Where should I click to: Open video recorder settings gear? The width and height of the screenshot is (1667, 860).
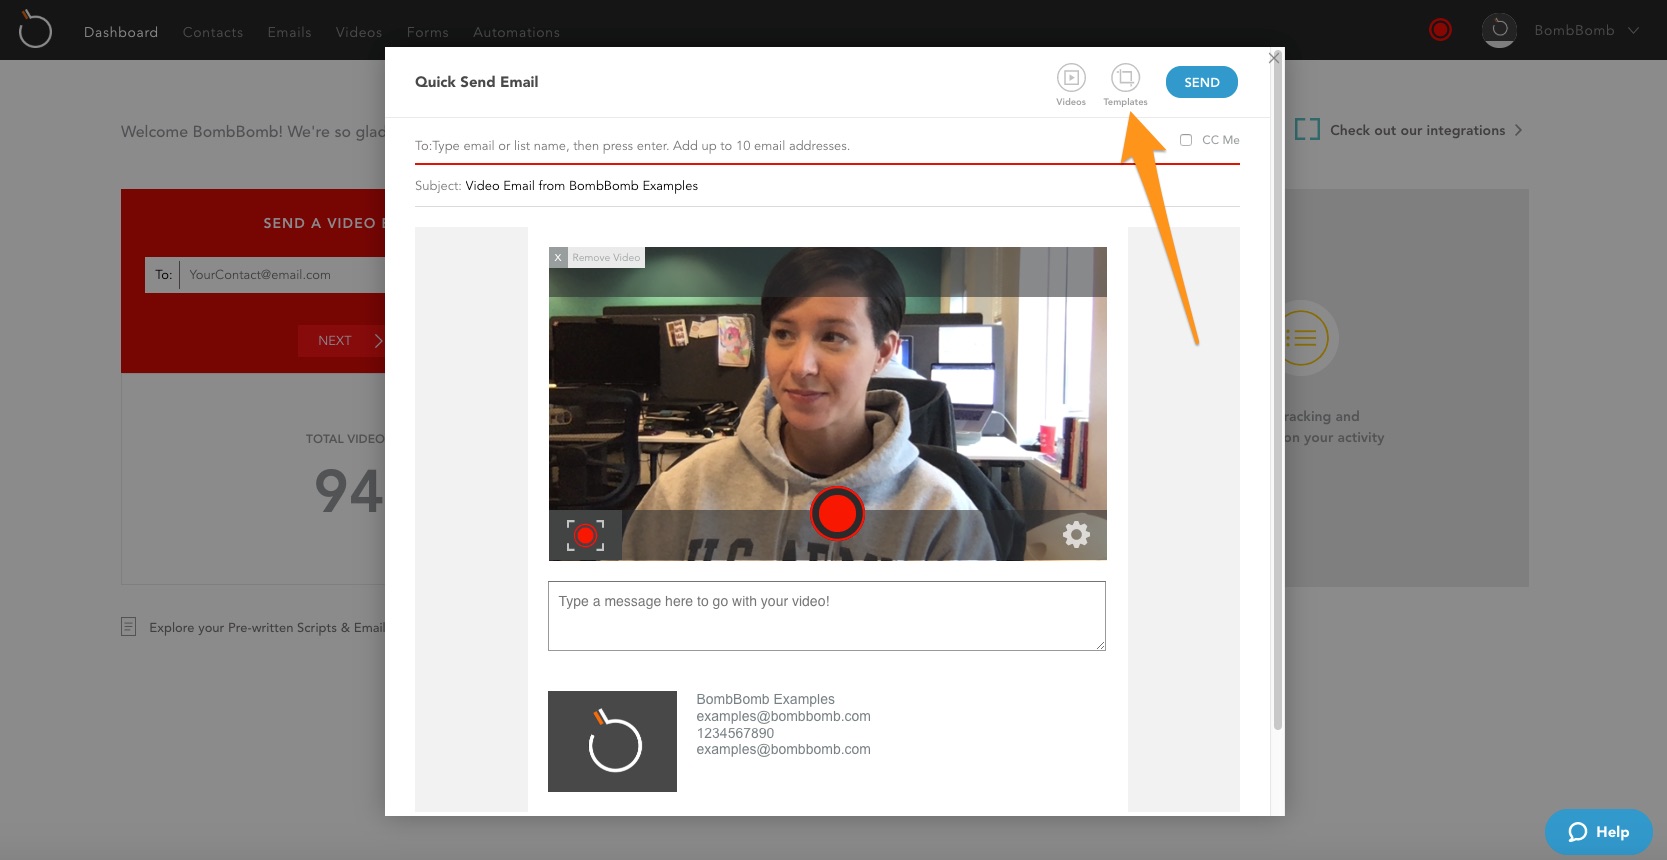click(x=1076, y=534)
